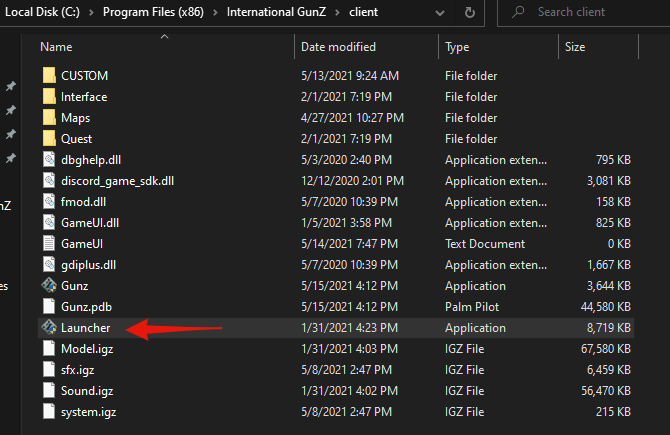Select the Model.igz file icon
The image size is (670, 435).
tap(49, 349)
